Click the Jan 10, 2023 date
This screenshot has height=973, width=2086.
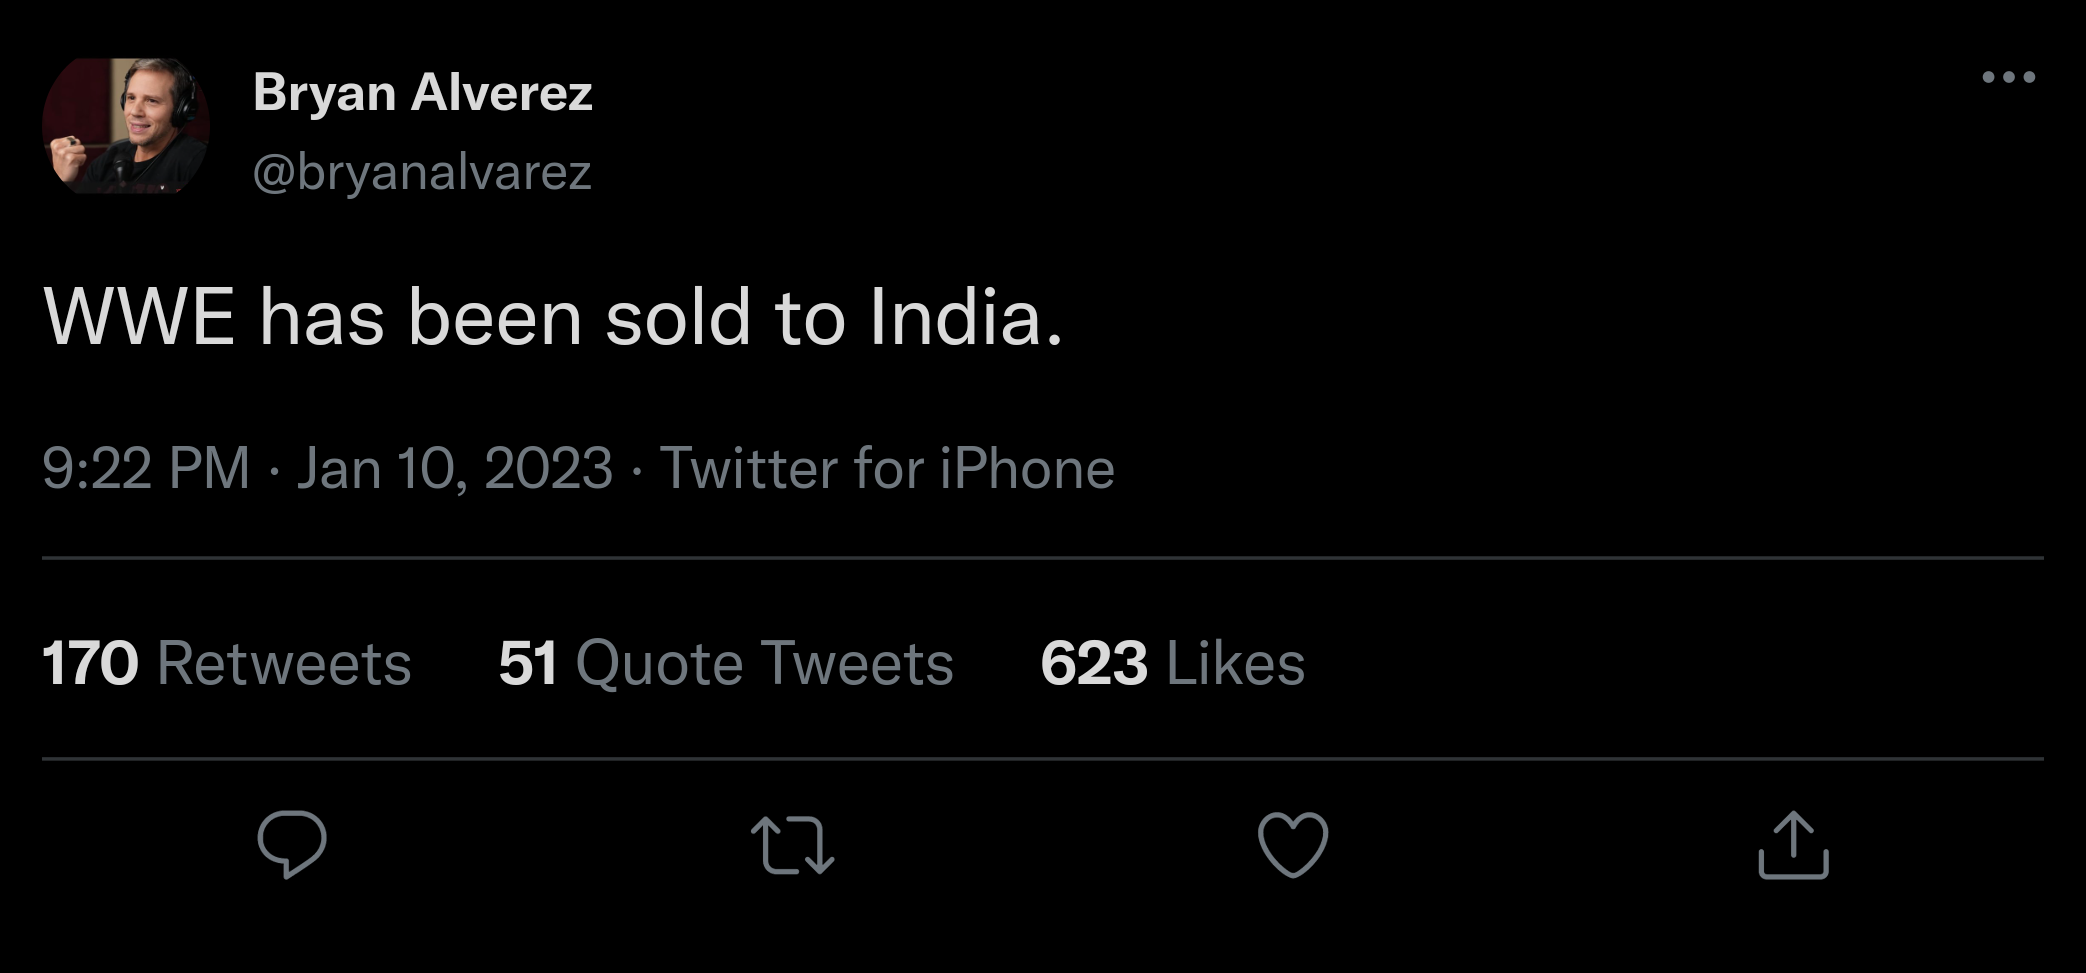tap(454, 468)
